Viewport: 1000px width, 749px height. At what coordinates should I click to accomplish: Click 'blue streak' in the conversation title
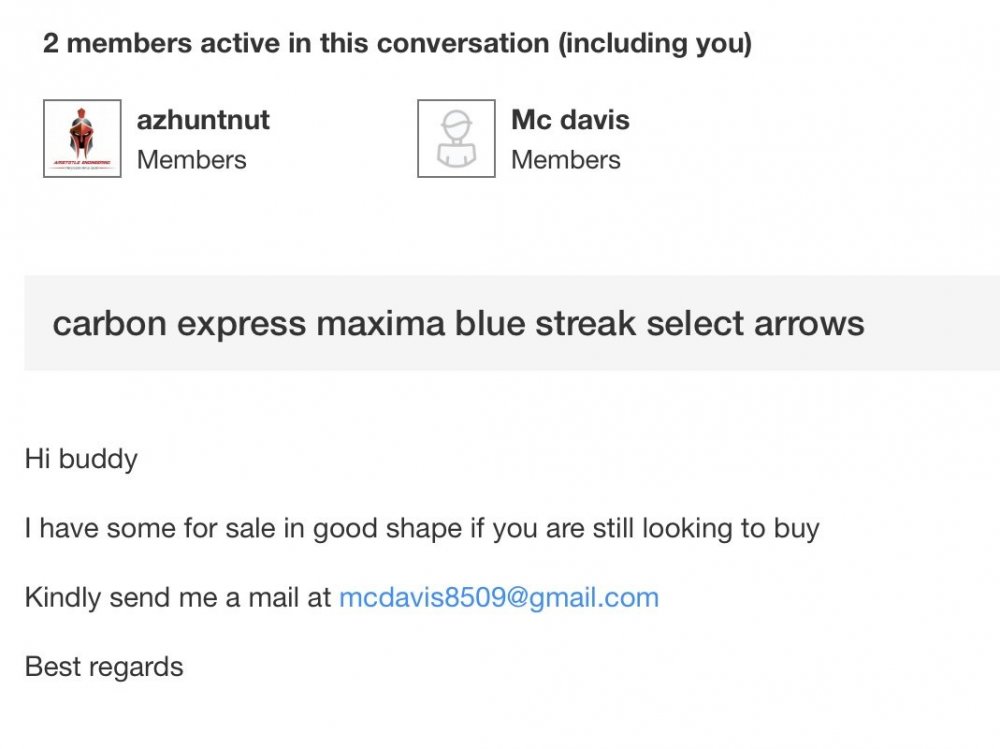pos(545,323)
